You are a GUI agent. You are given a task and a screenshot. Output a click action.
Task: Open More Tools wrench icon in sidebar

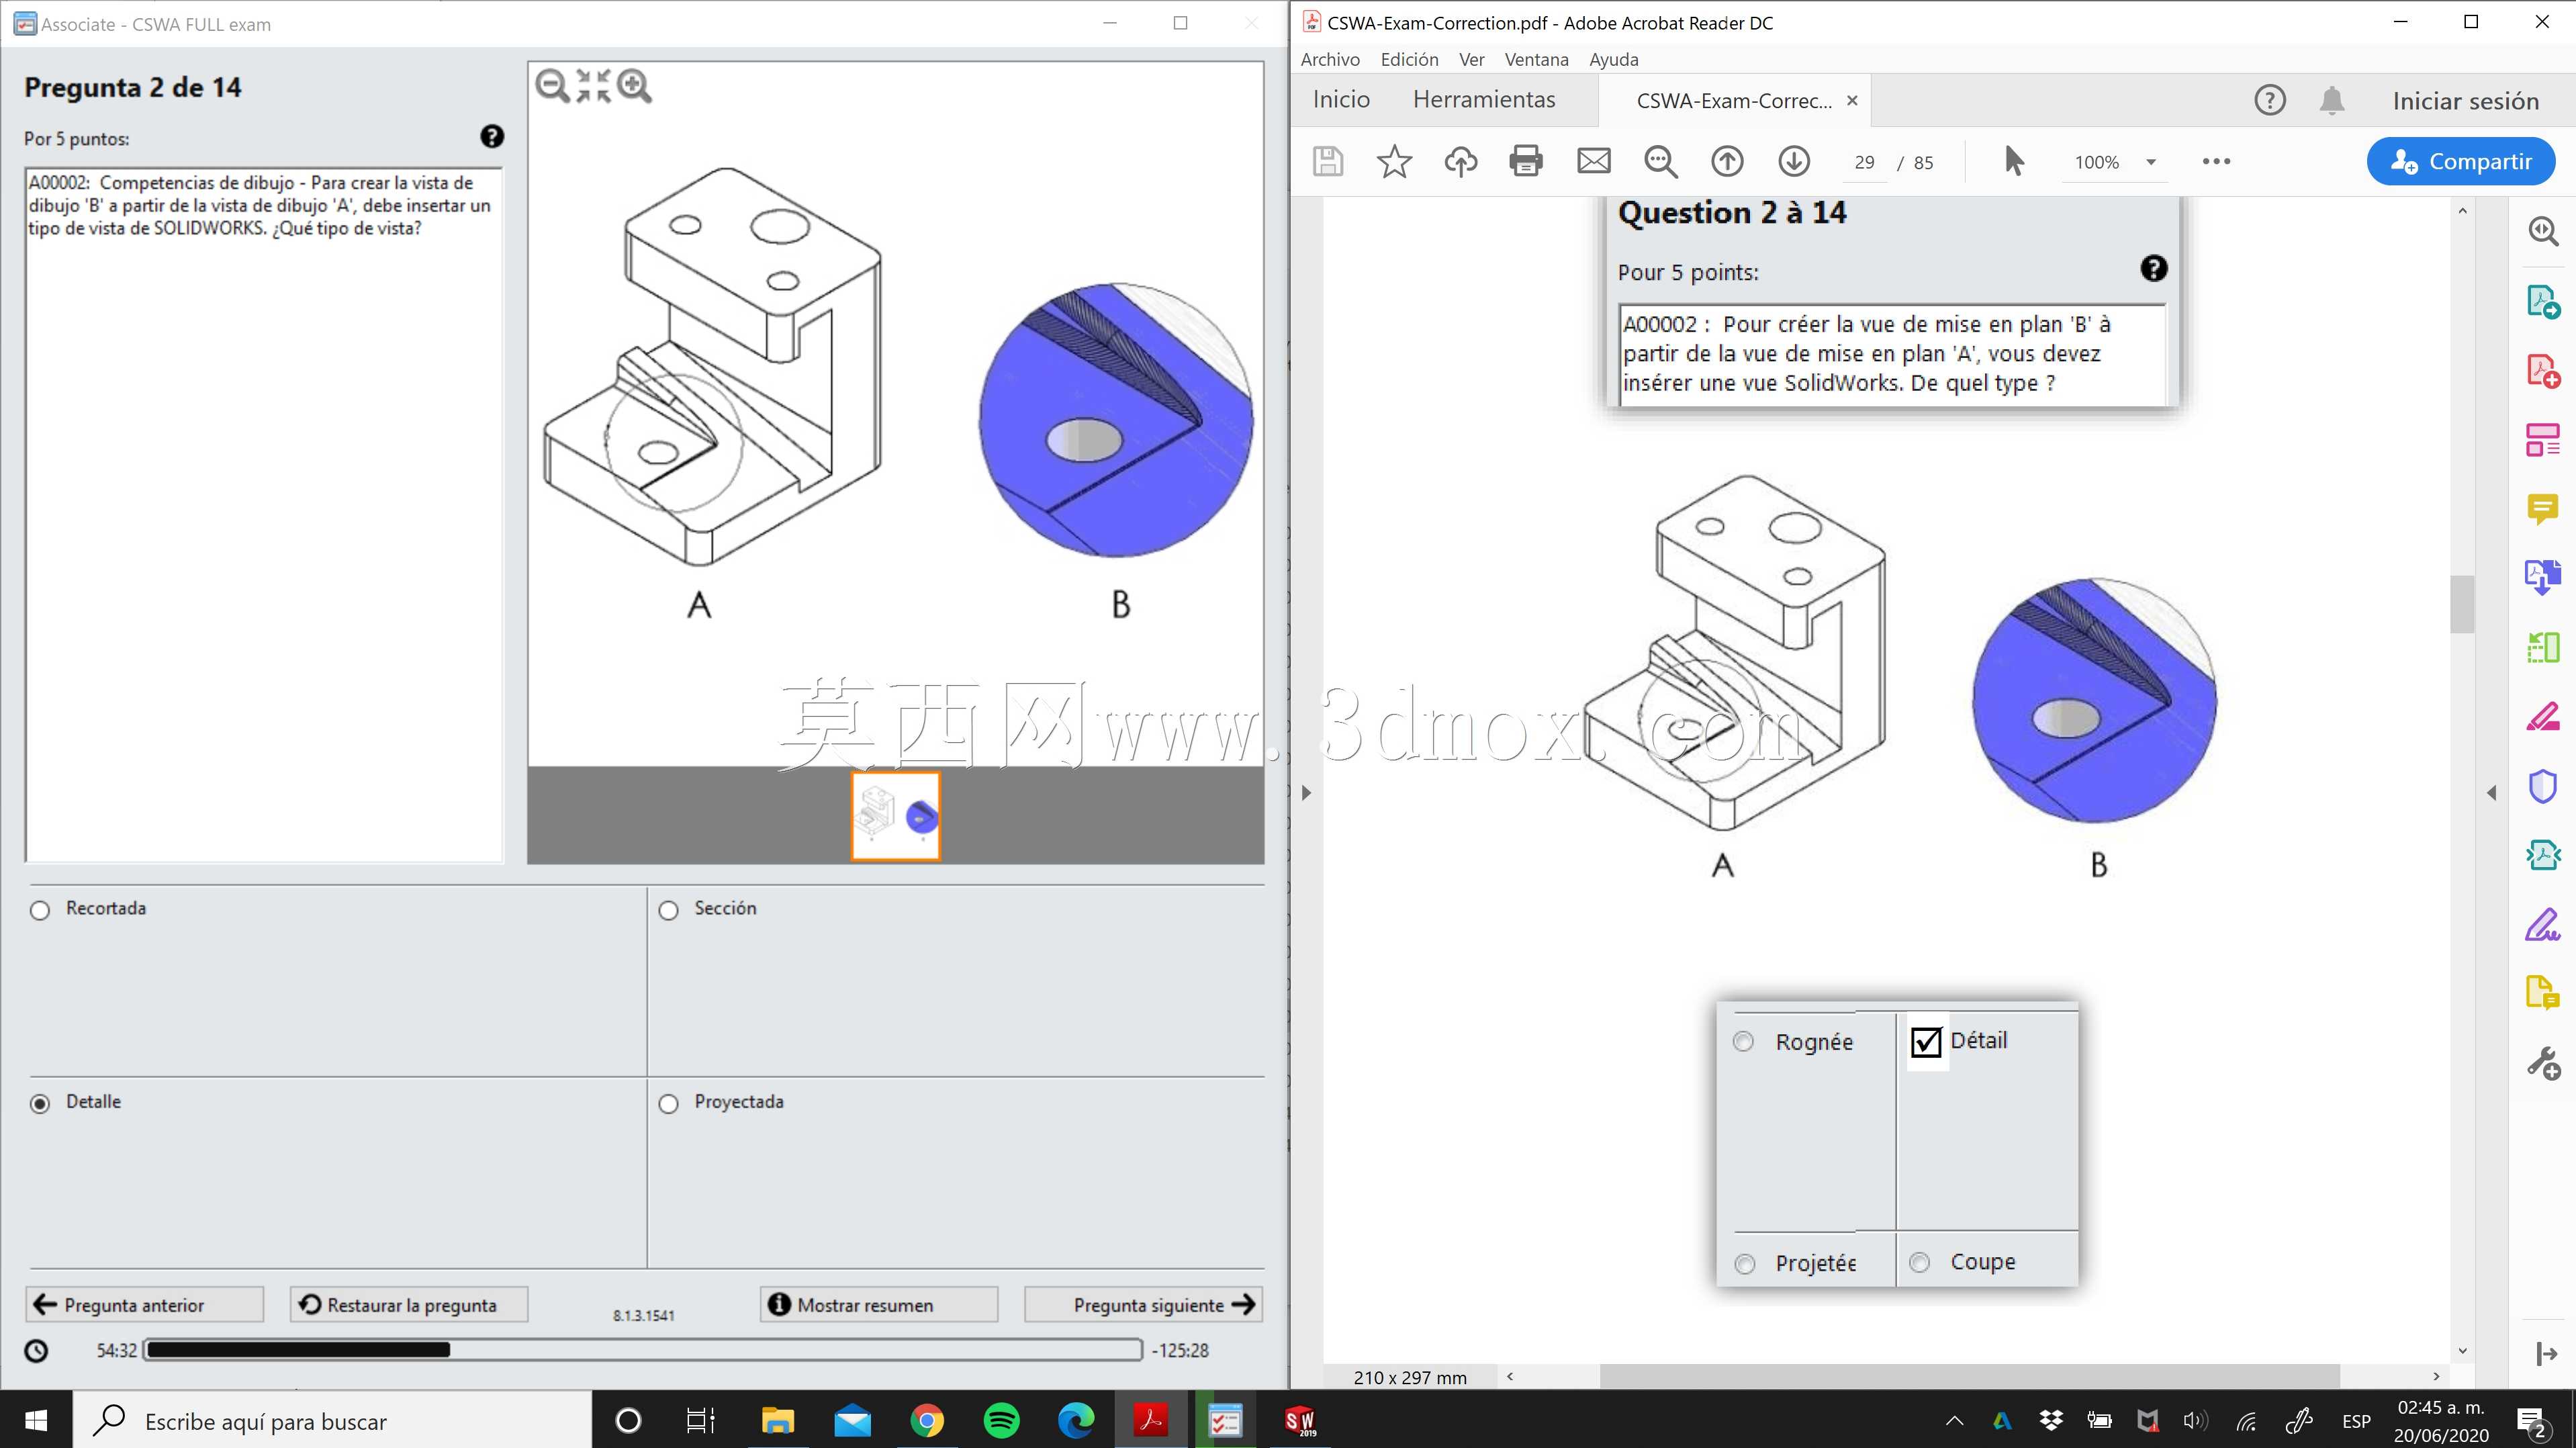tap(2543, 1063)
